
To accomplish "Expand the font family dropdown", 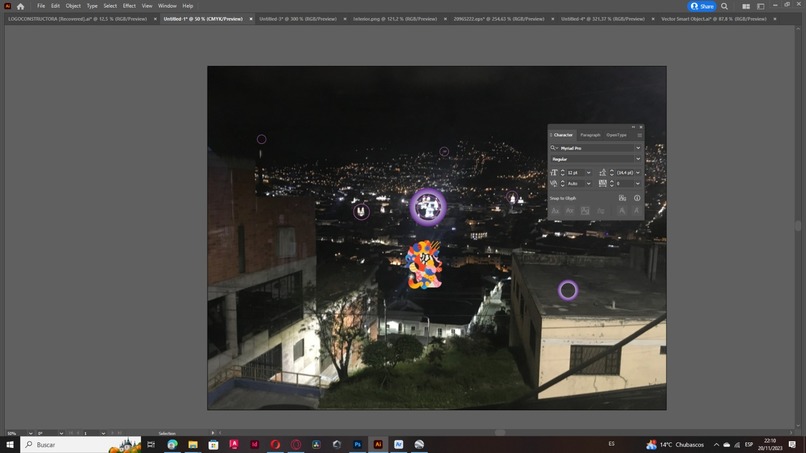I will pyautogui.click(x=638, y=148).
